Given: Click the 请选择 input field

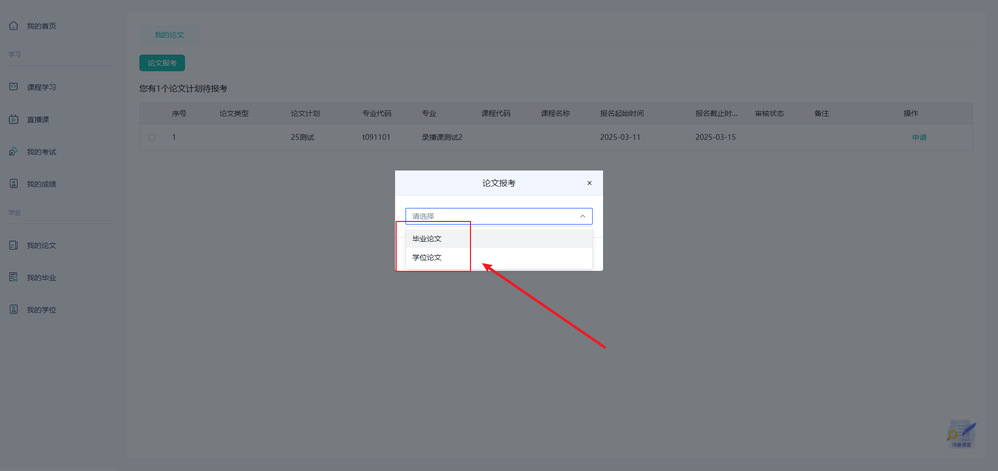Looking at the screenshot, I should 490,216.
